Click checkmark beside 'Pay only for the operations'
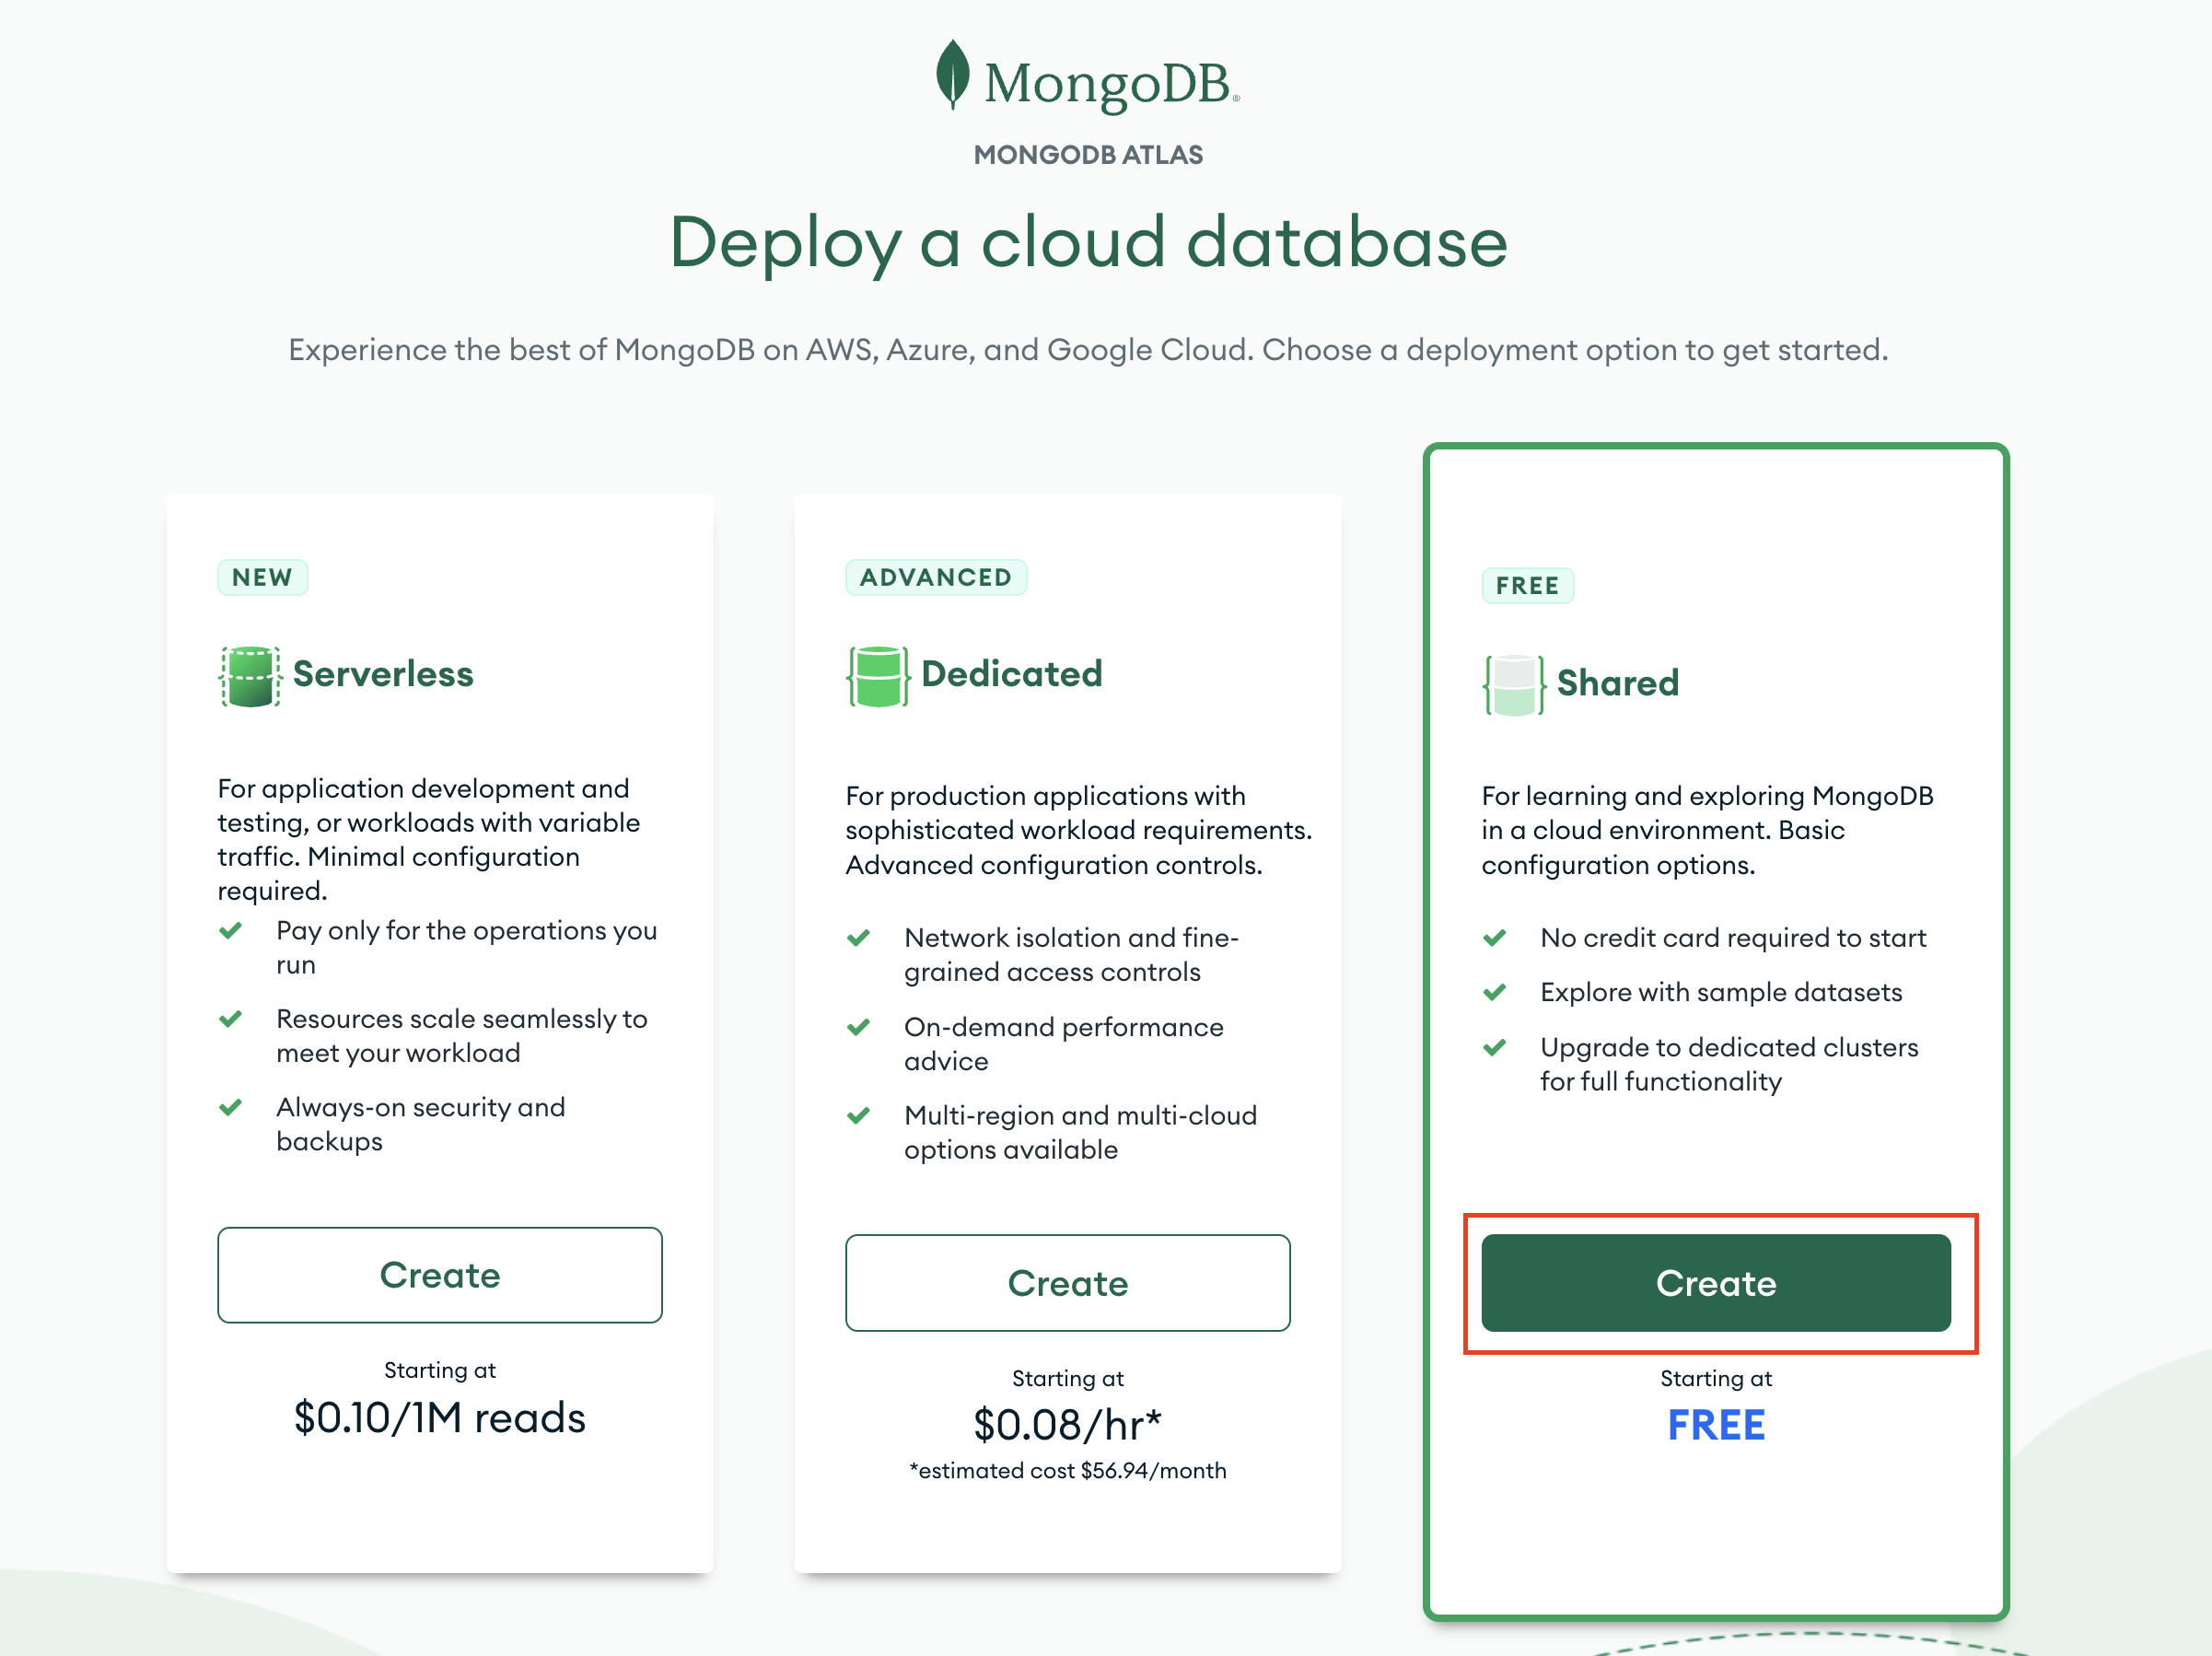The width and height of the screenshot is (2212, 1656). pyautogui.click(x=231, y=931)
